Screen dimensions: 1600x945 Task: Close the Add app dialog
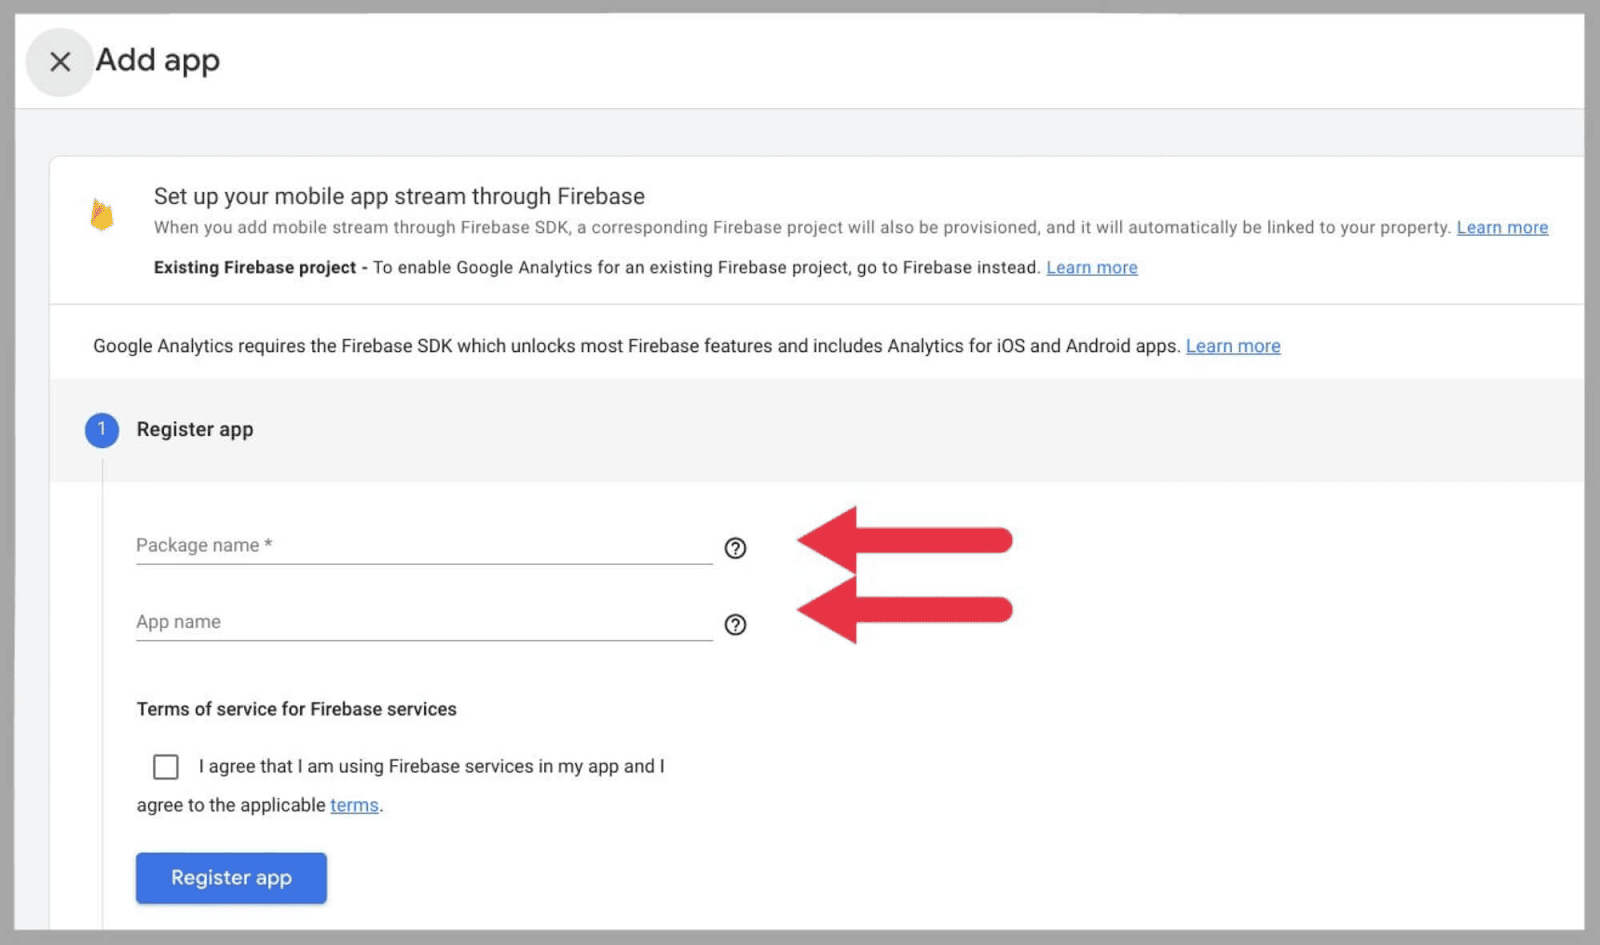click(x=60, y=62)
